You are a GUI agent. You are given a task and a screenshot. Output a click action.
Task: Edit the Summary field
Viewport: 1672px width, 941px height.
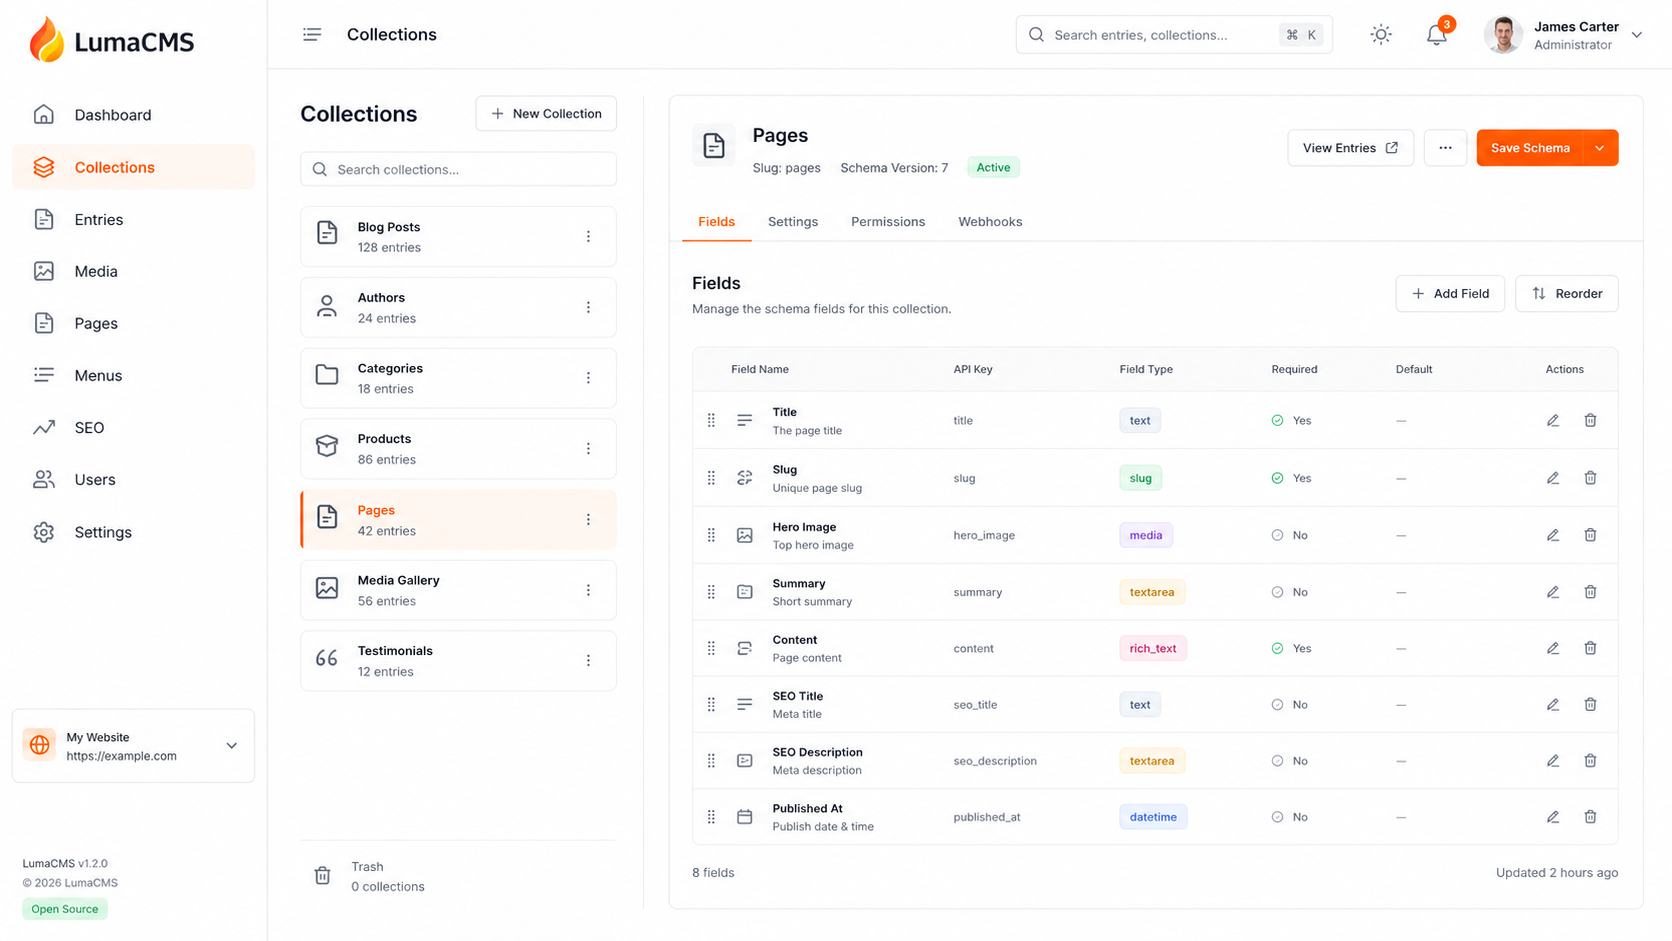coord(1553,592)
